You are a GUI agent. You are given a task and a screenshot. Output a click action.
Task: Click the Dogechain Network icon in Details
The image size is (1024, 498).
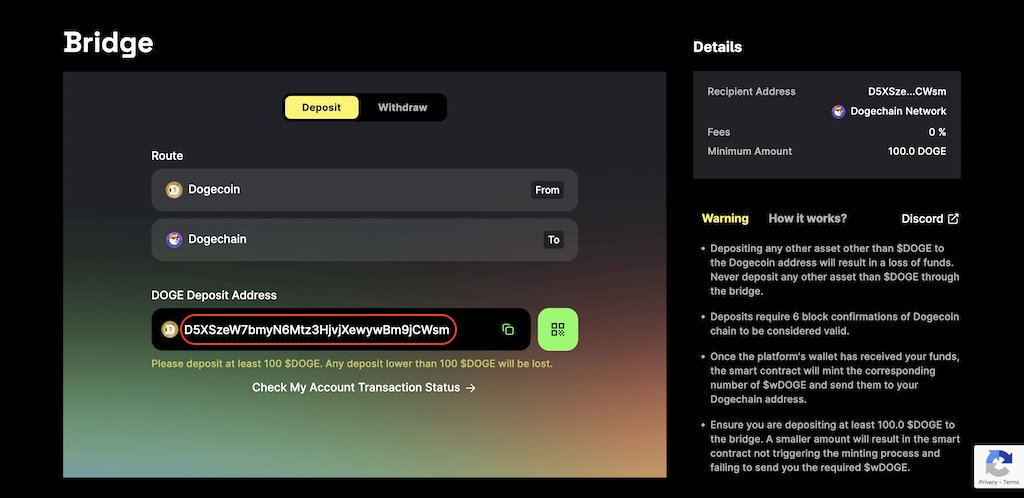tap(838, 112)
